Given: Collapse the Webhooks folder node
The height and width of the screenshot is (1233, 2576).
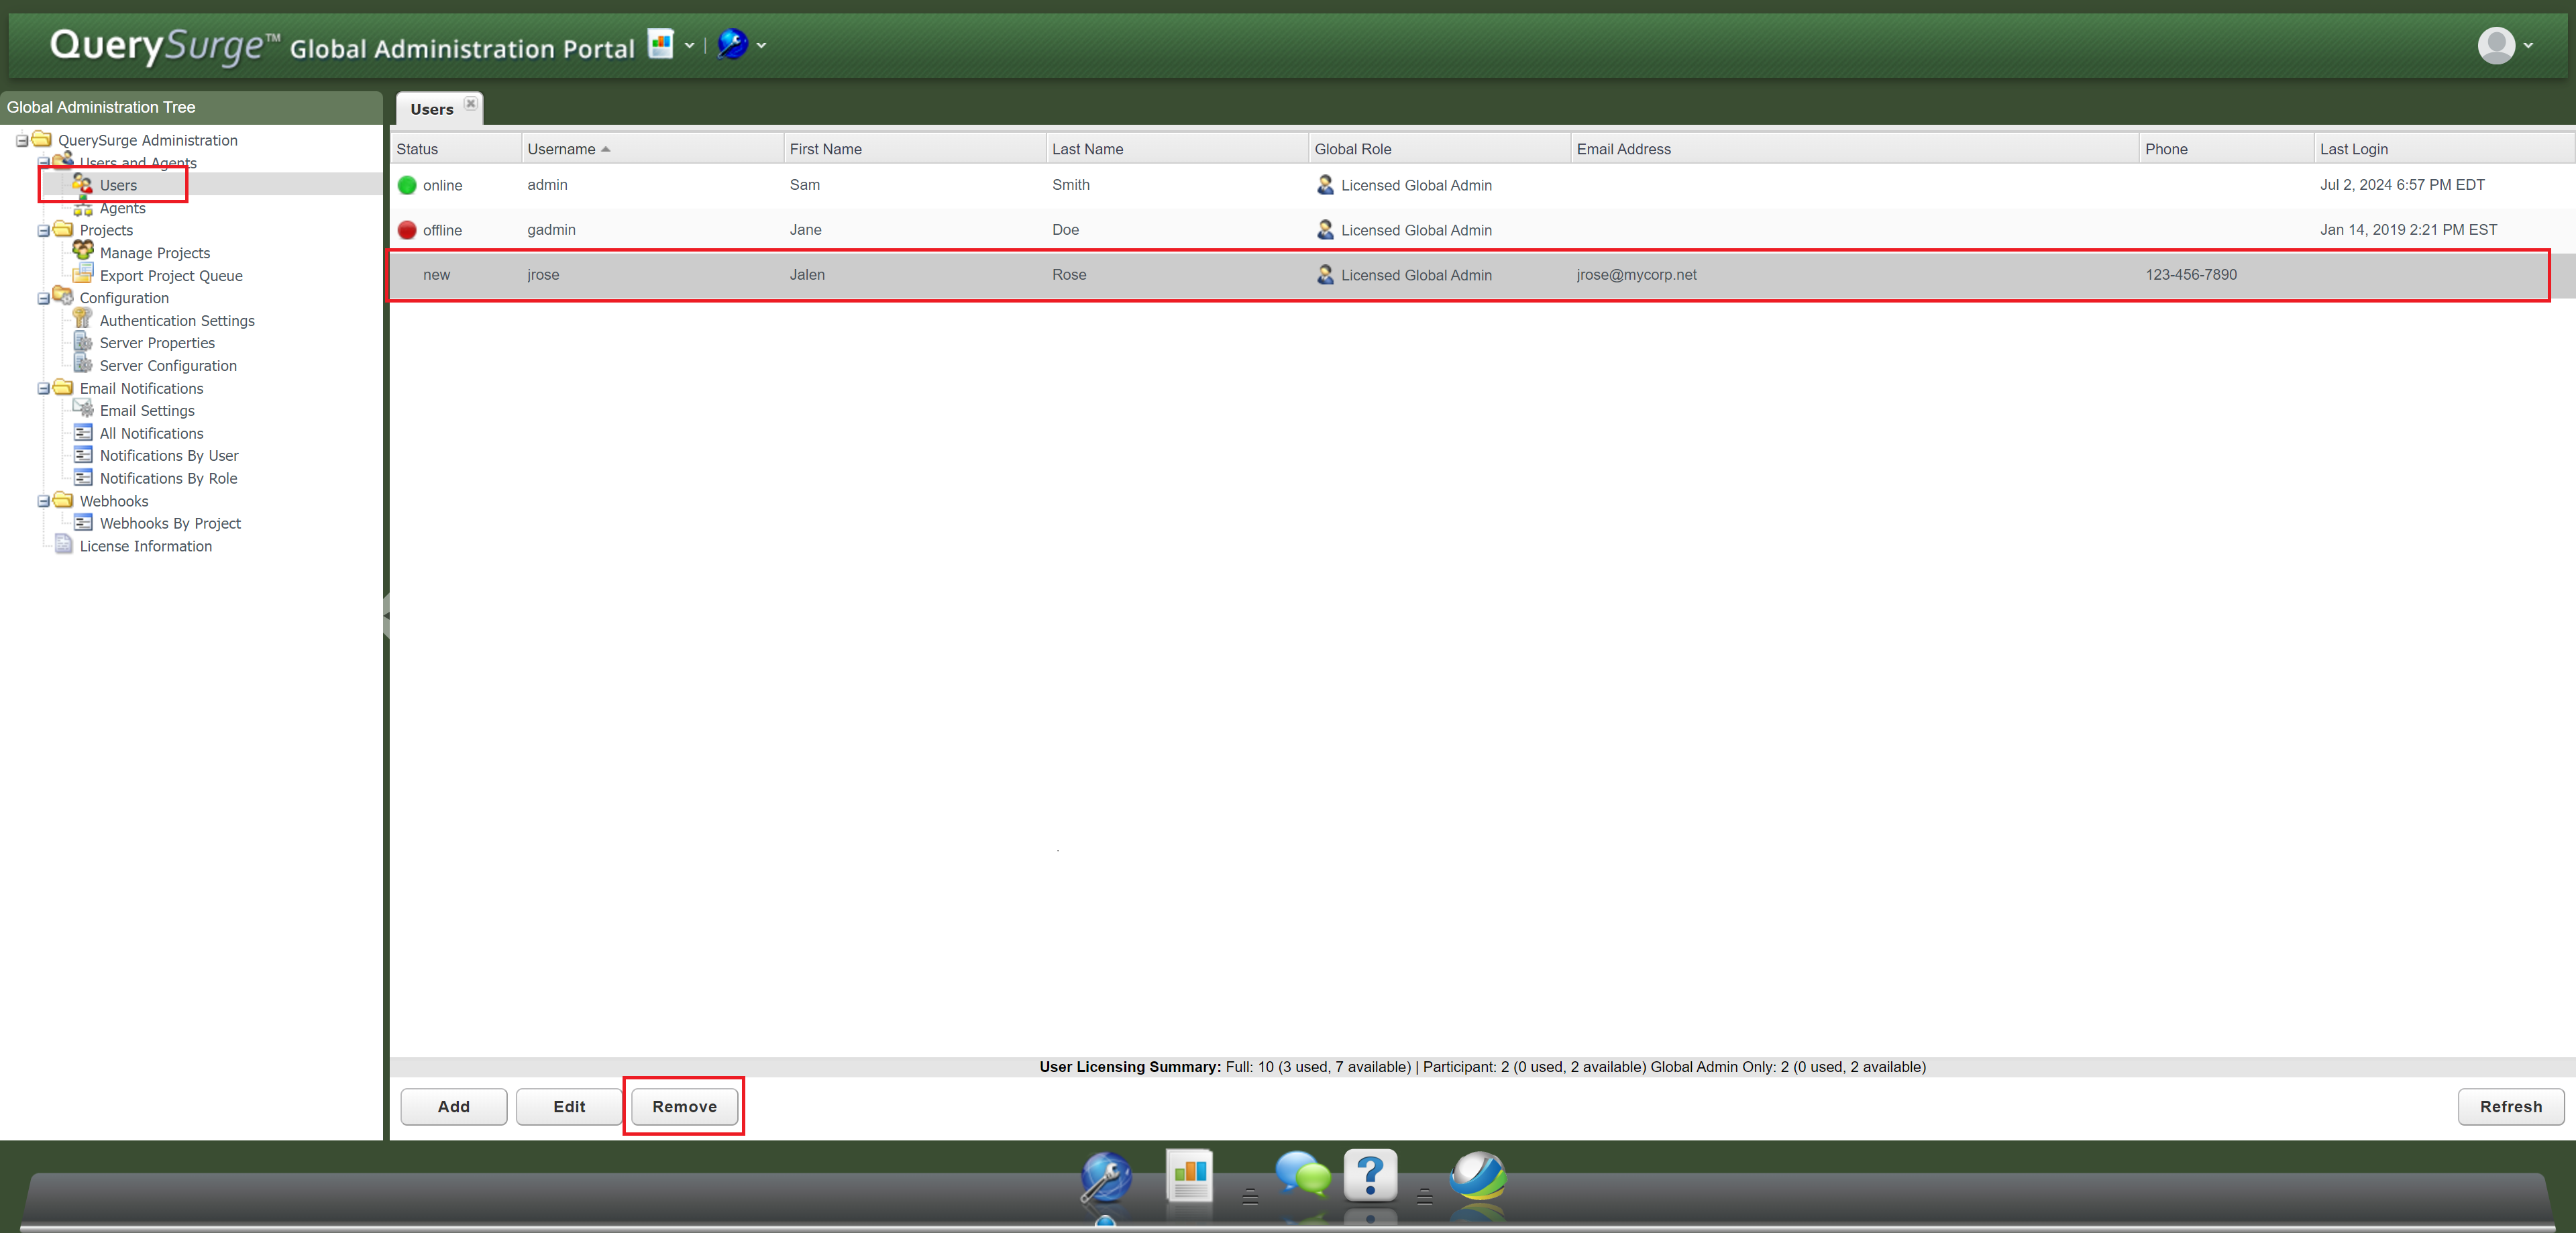Looking at the screenshot, I should pos(43,502).
